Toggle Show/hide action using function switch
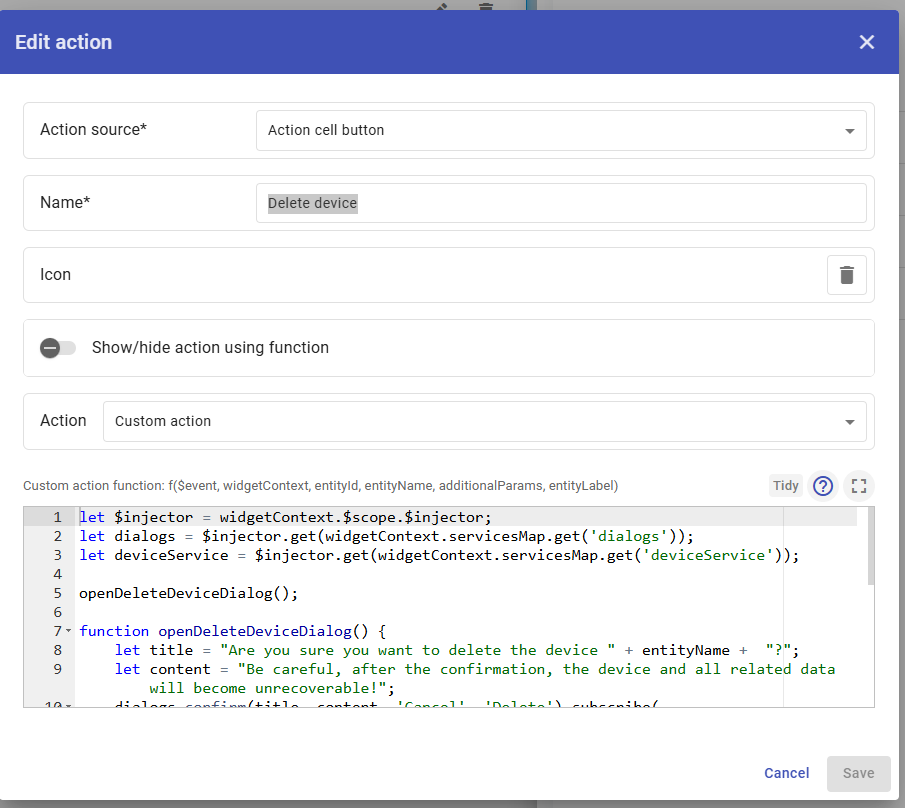905x808 pixels. 58,348
